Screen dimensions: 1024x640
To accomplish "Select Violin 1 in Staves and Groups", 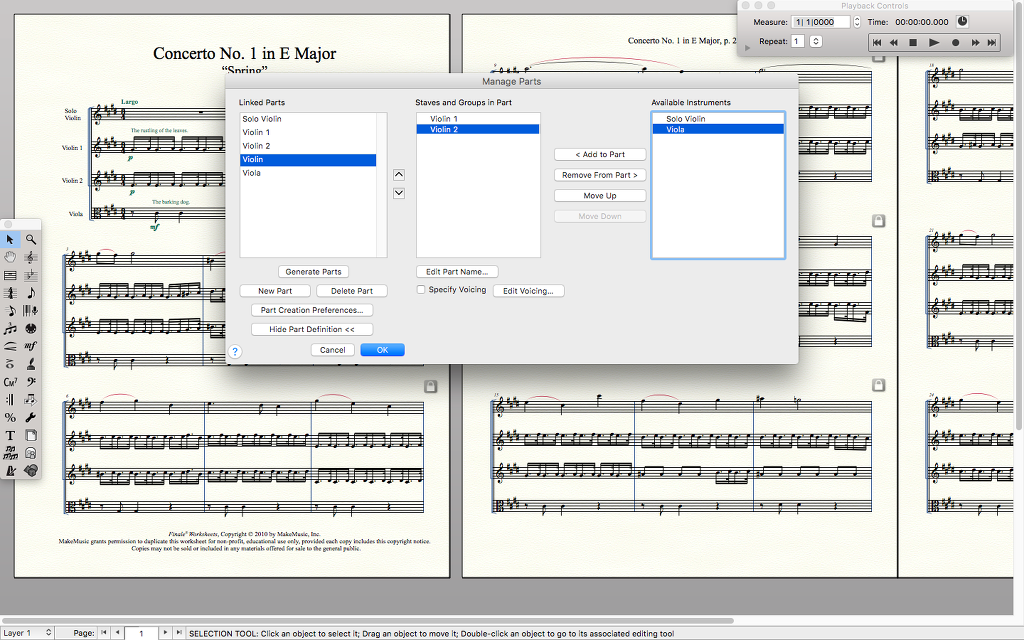I will (x=478, y=119).
